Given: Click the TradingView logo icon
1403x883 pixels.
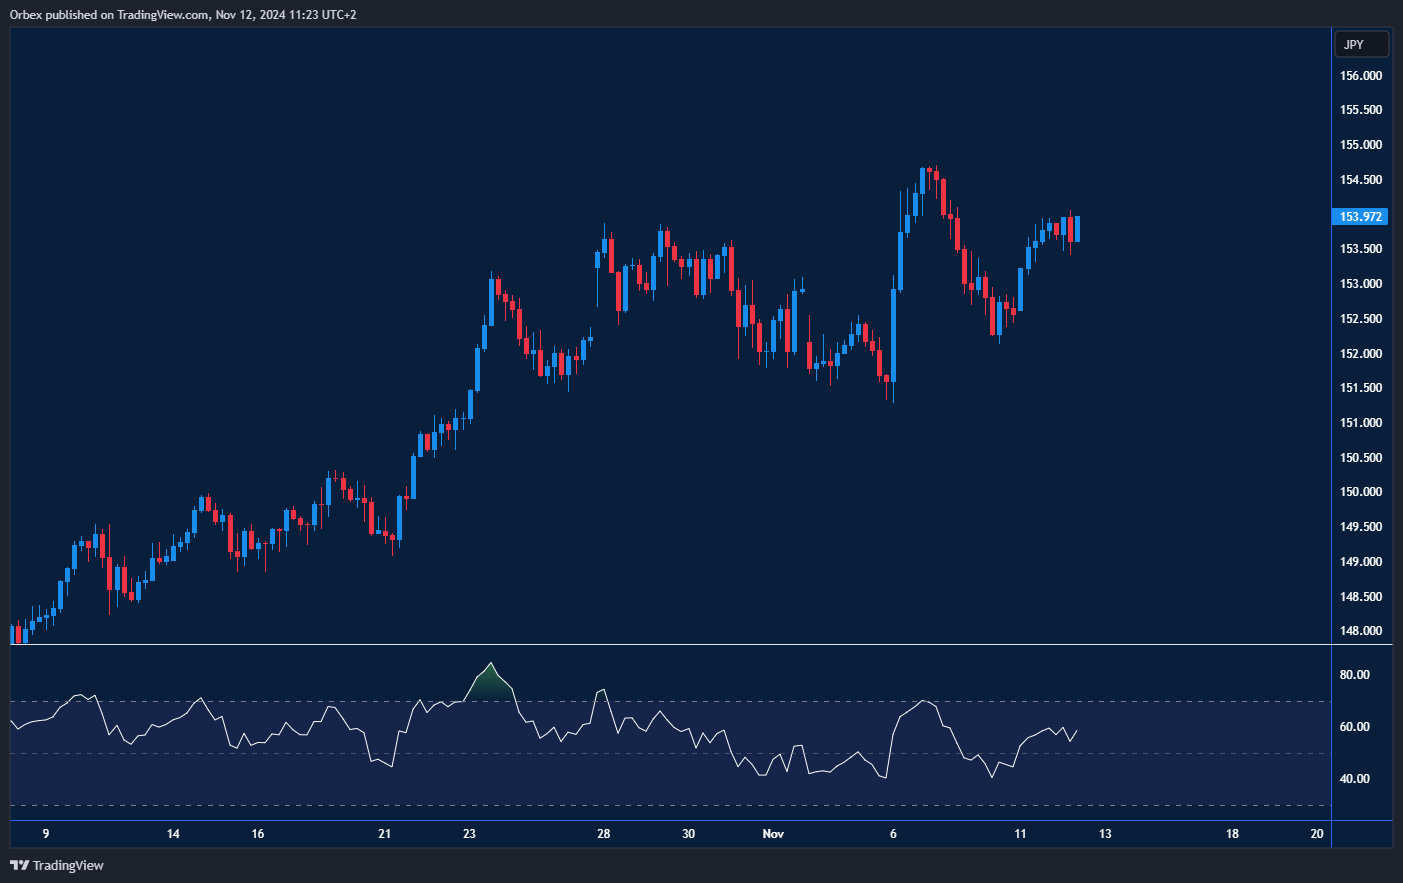Looking at the screenshot, I should point(19,865).
